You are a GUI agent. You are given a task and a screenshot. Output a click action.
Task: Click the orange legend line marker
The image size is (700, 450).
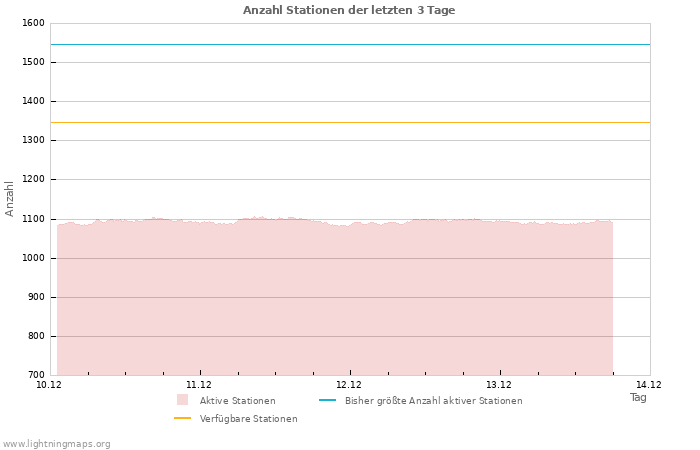182,418
